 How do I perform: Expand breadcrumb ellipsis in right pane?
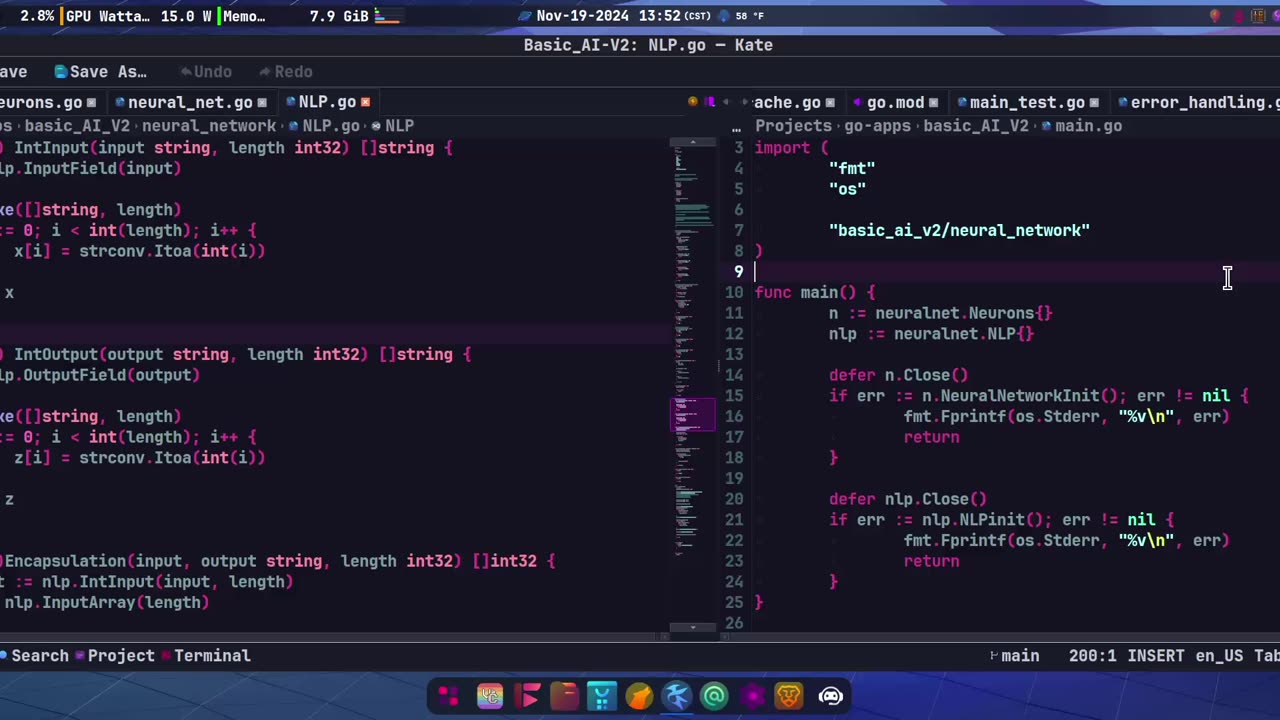(736, 128)
